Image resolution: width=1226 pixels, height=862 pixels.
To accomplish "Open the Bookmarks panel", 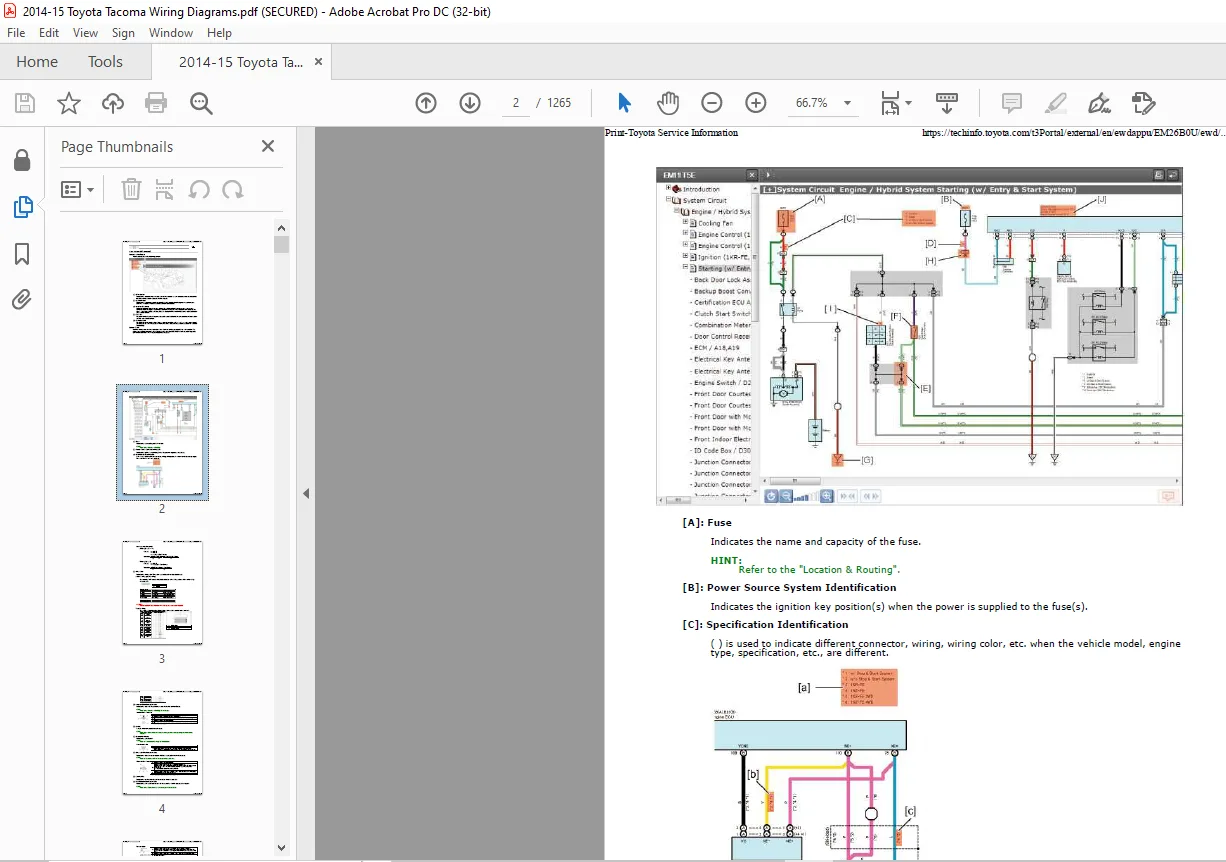I will pos(22,254).
